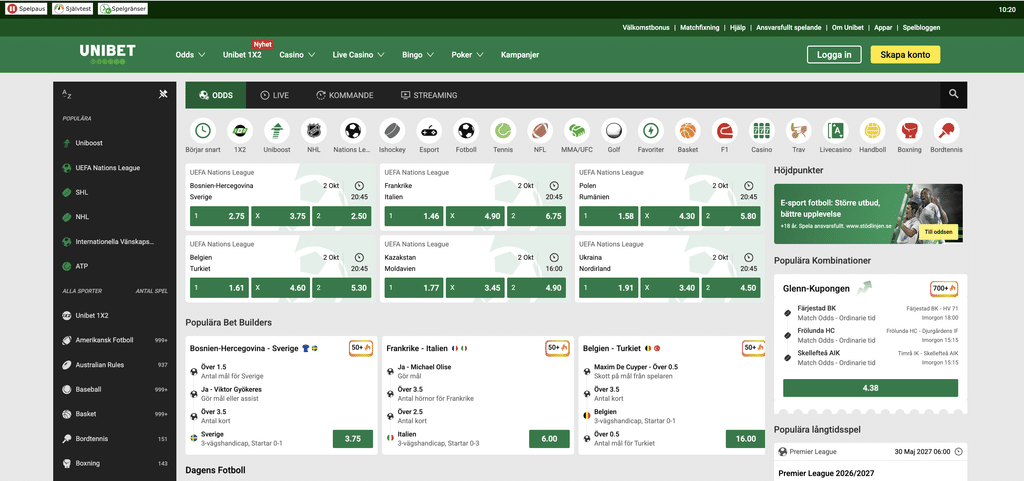Open the E-sport fotboll banner
The height and width of the screenshot is (481, 1024).
868,213
